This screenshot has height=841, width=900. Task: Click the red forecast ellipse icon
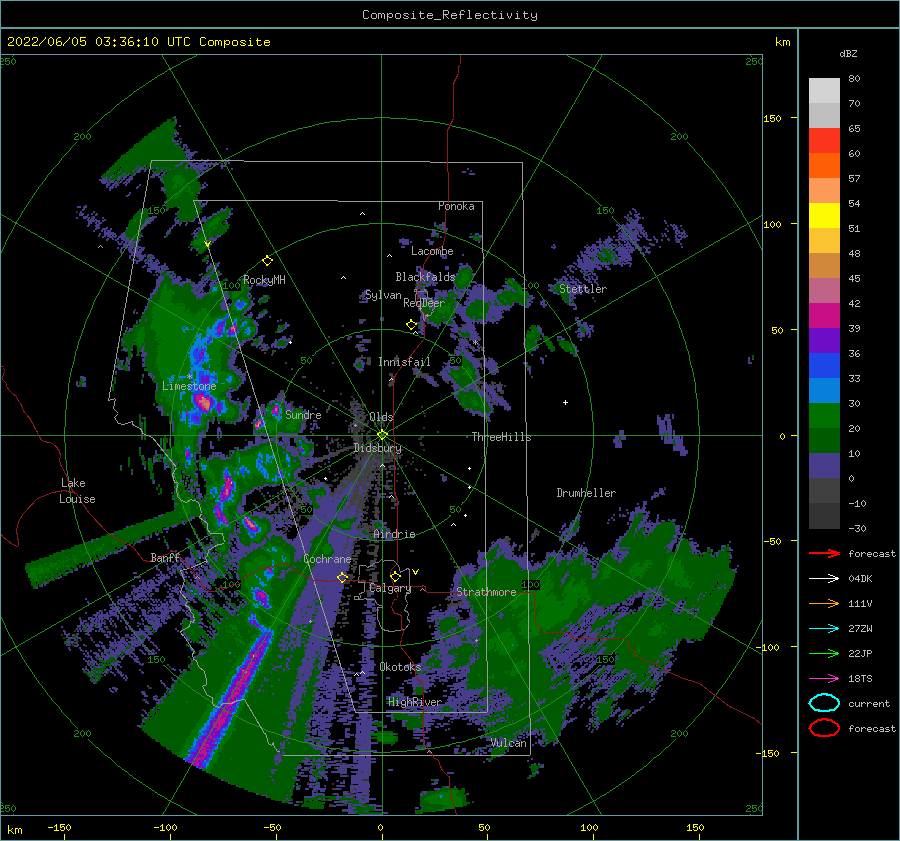[824, 728]
